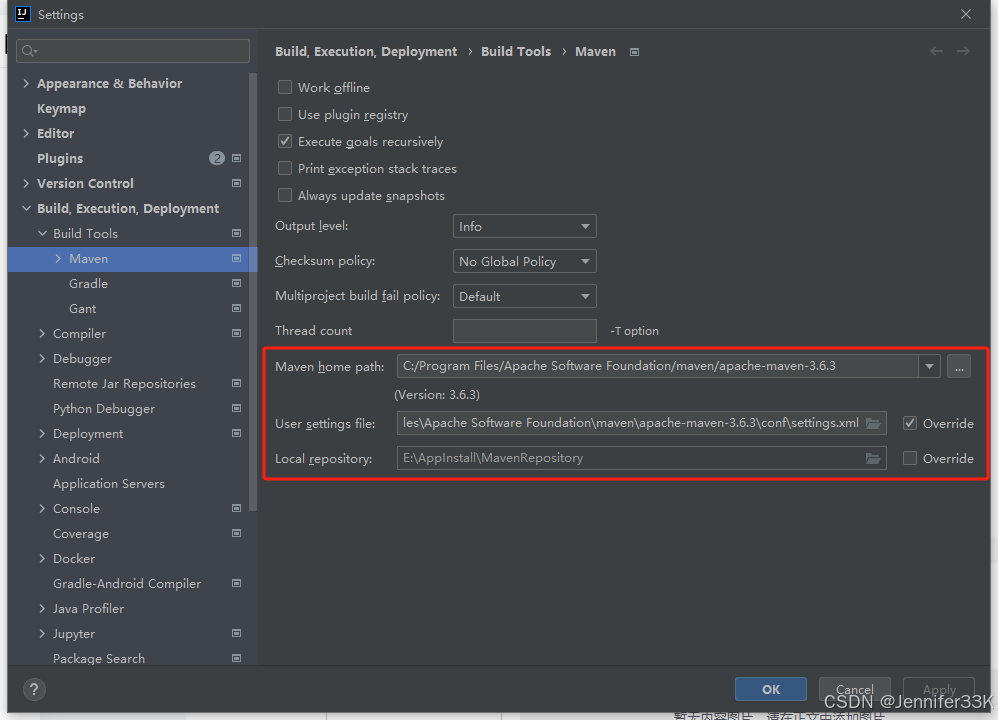The width and height of the screenshot is (998, 720).
Task: Check Override for Local repository
Action: coord(910,458)
